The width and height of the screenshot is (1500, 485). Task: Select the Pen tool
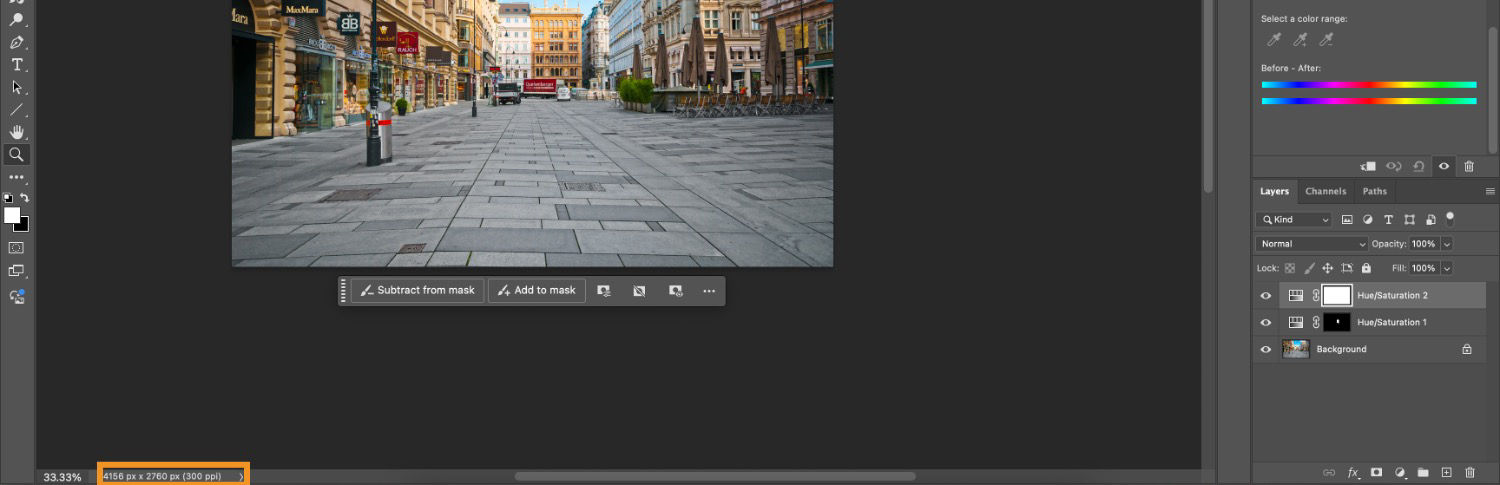pyautogui.click(x=17, y=42)
